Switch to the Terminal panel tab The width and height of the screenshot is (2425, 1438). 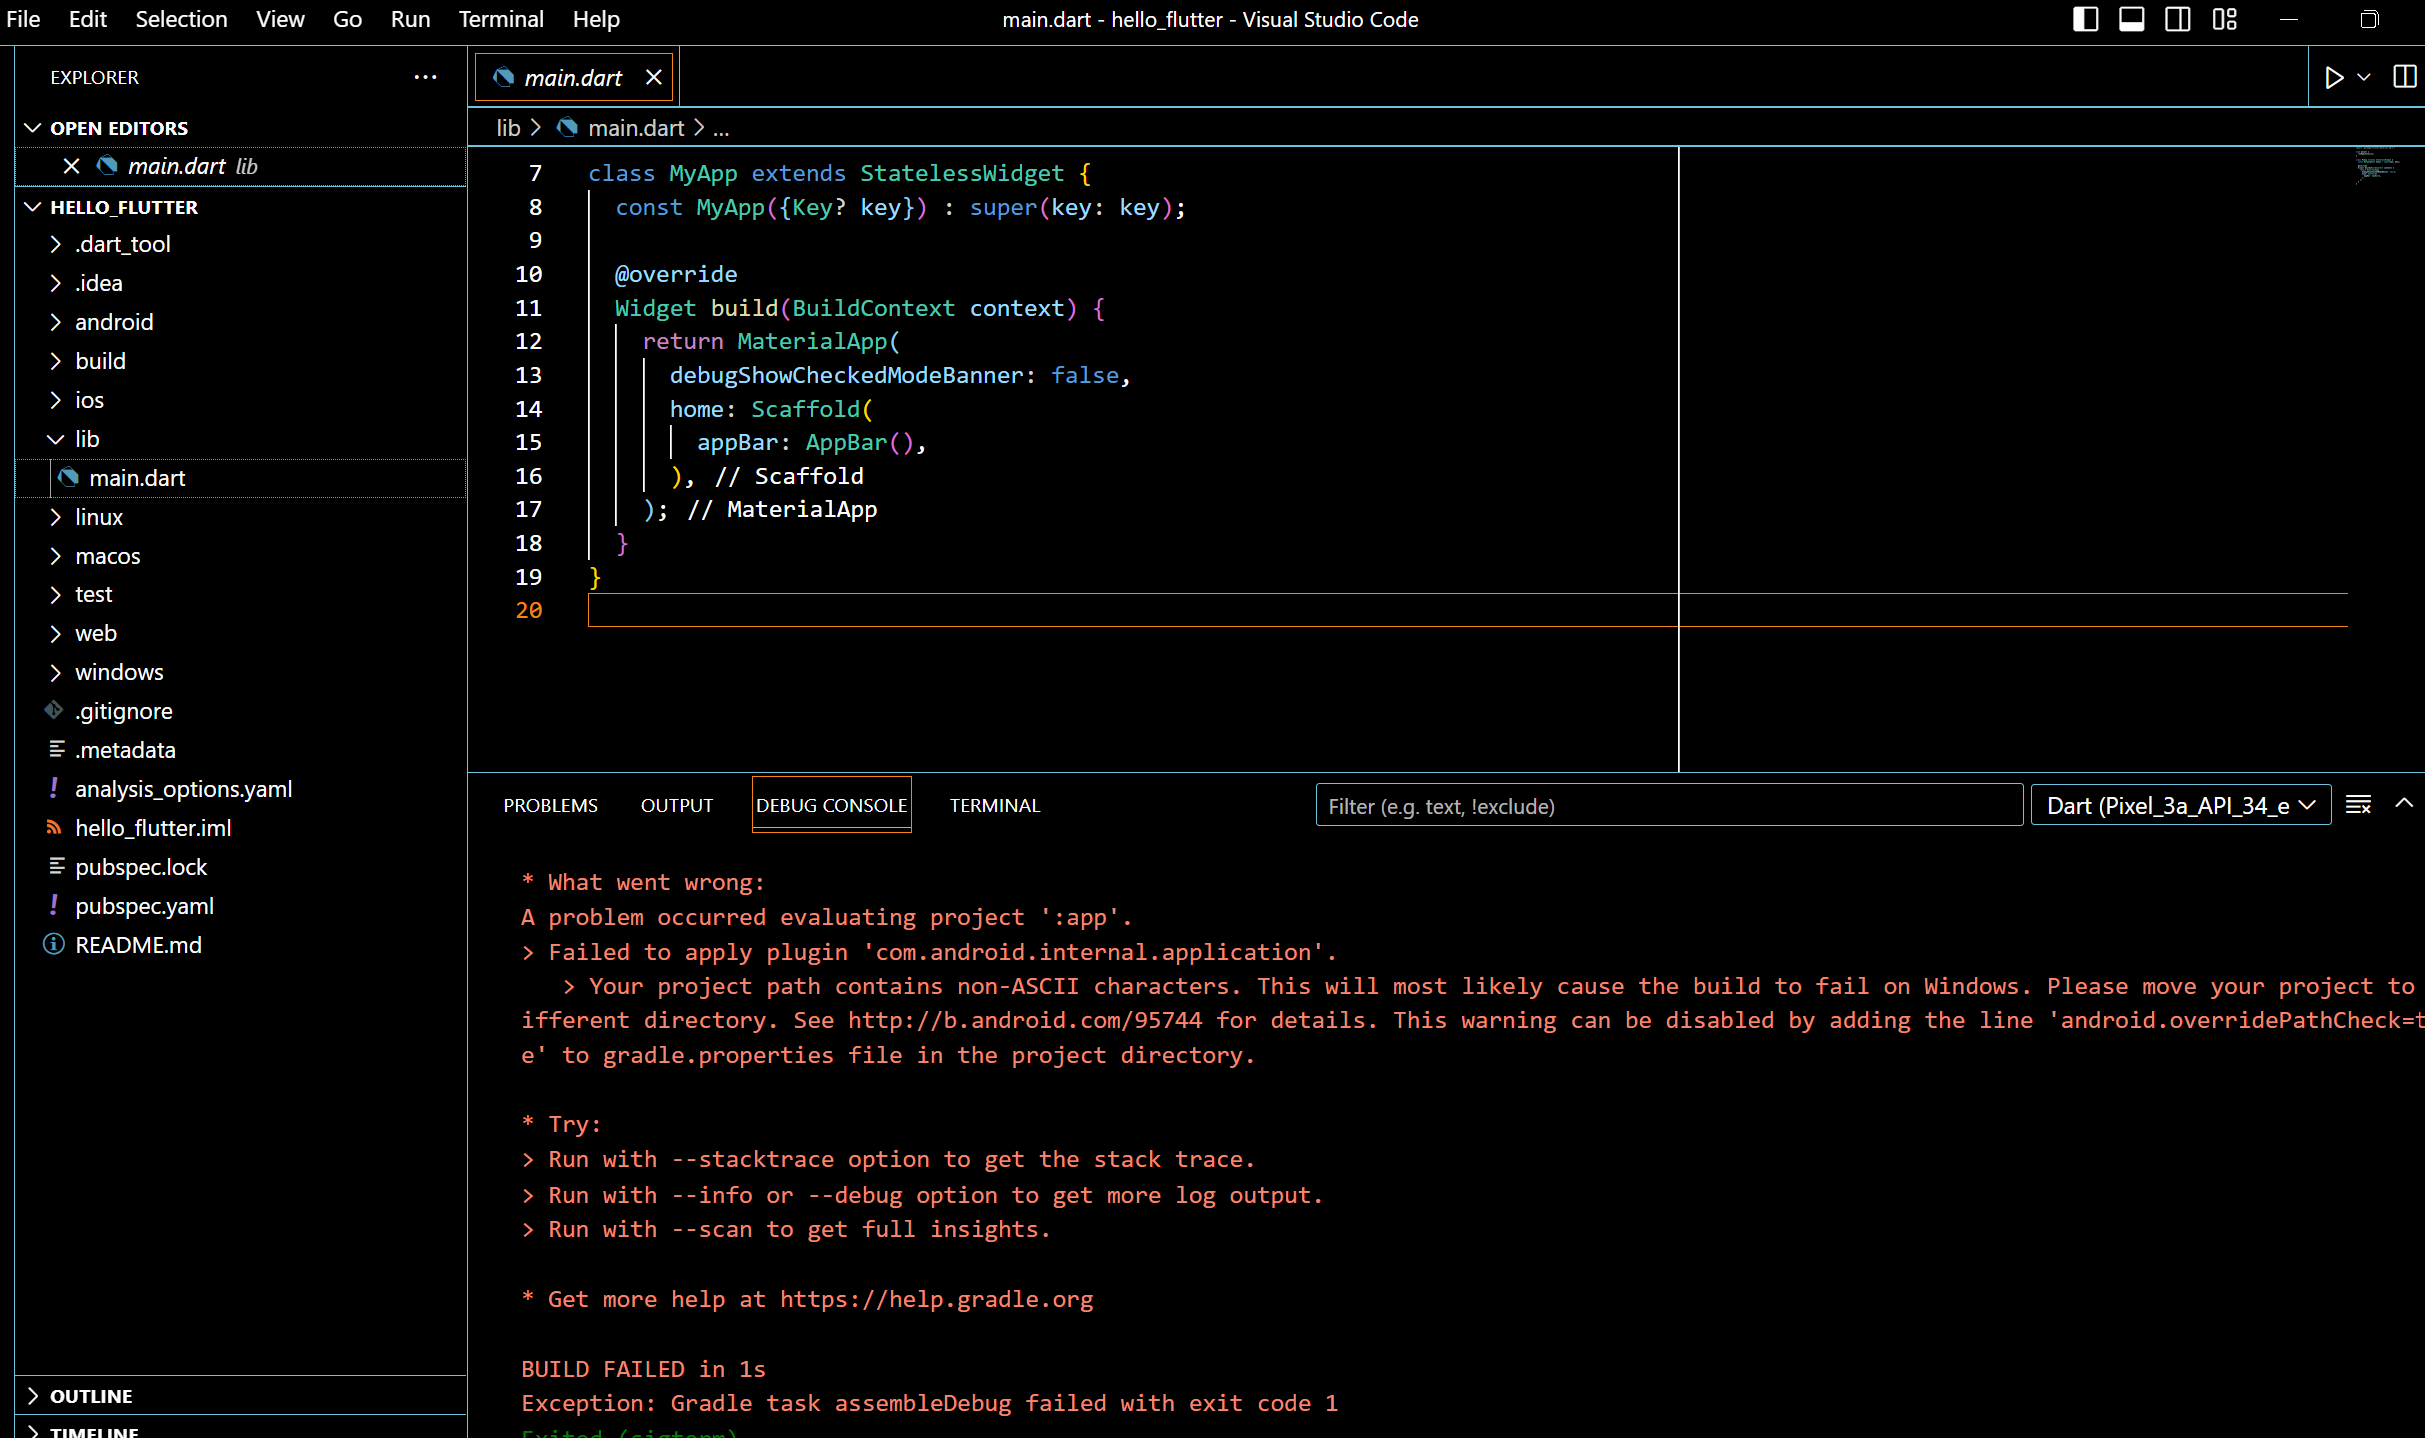[x=995, y=805]
